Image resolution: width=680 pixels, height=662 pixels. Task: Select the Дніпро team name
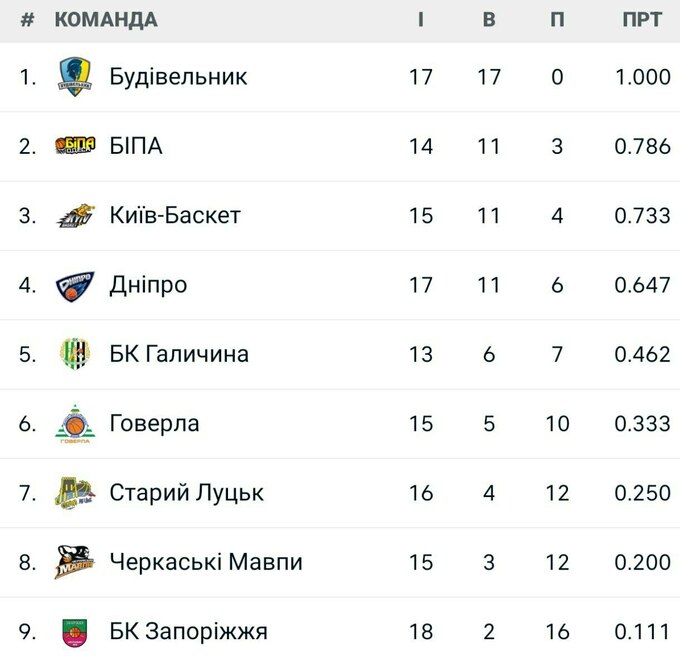148,285
